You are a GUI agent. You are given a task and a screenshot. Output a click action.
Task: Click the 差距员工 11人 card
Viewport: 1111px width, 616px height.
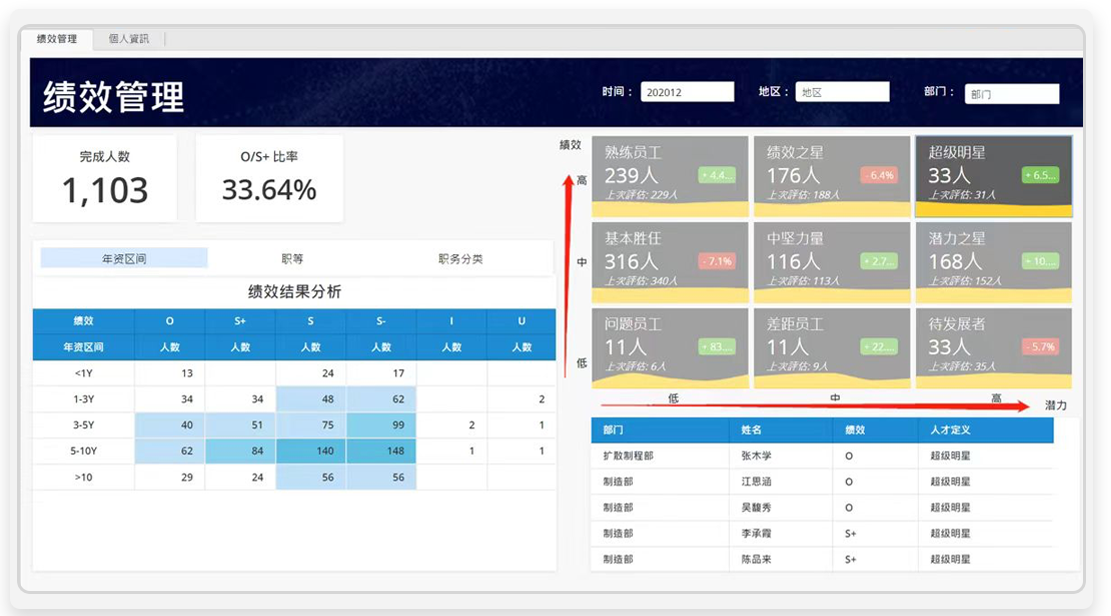(x=832, y=348)
